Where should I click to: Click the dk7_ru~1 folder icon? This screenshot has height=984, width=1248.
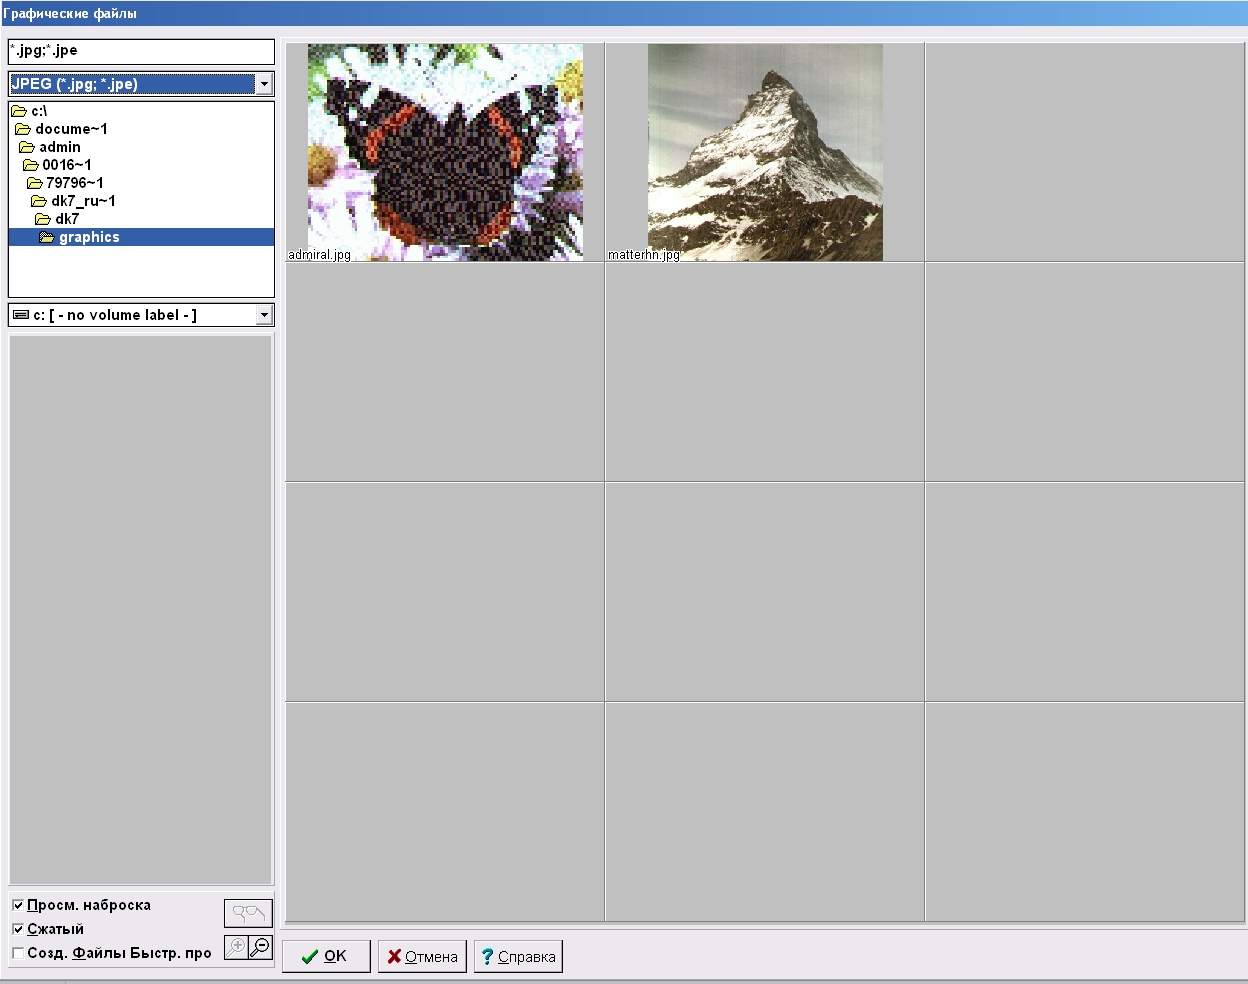(39, 201)
